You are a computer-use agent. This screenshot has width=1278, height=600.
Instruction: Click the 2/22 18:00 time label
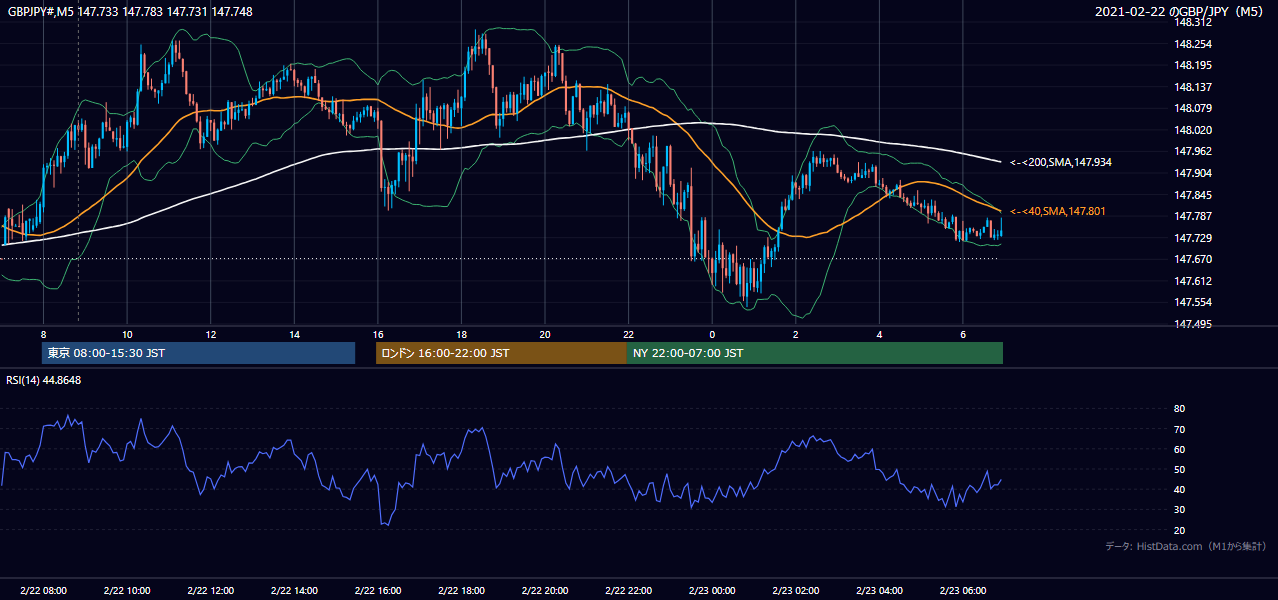point(461,591)
